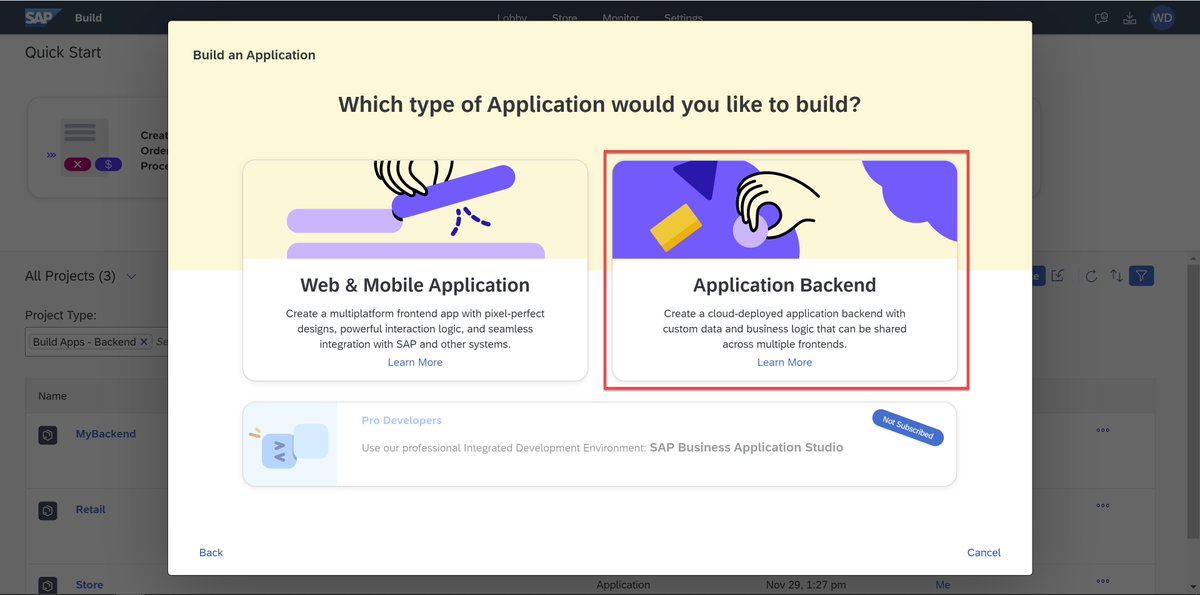Screen dimensions: 1200x595
Task: Click the download icon in the top bar
Action: coord(1130,18)
